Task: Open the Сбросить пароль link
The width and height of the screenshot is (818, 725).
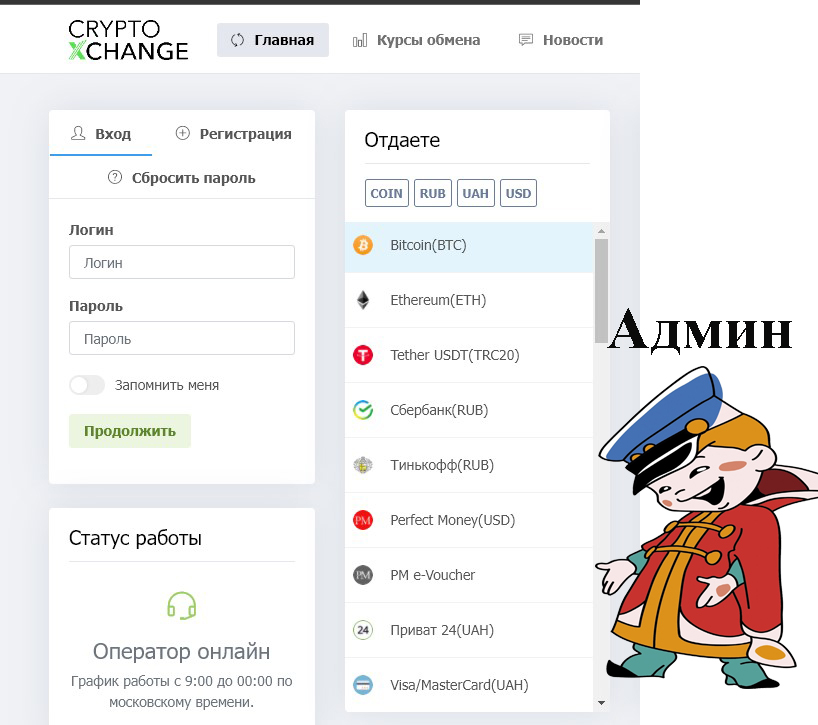Action: click(182, 178)
